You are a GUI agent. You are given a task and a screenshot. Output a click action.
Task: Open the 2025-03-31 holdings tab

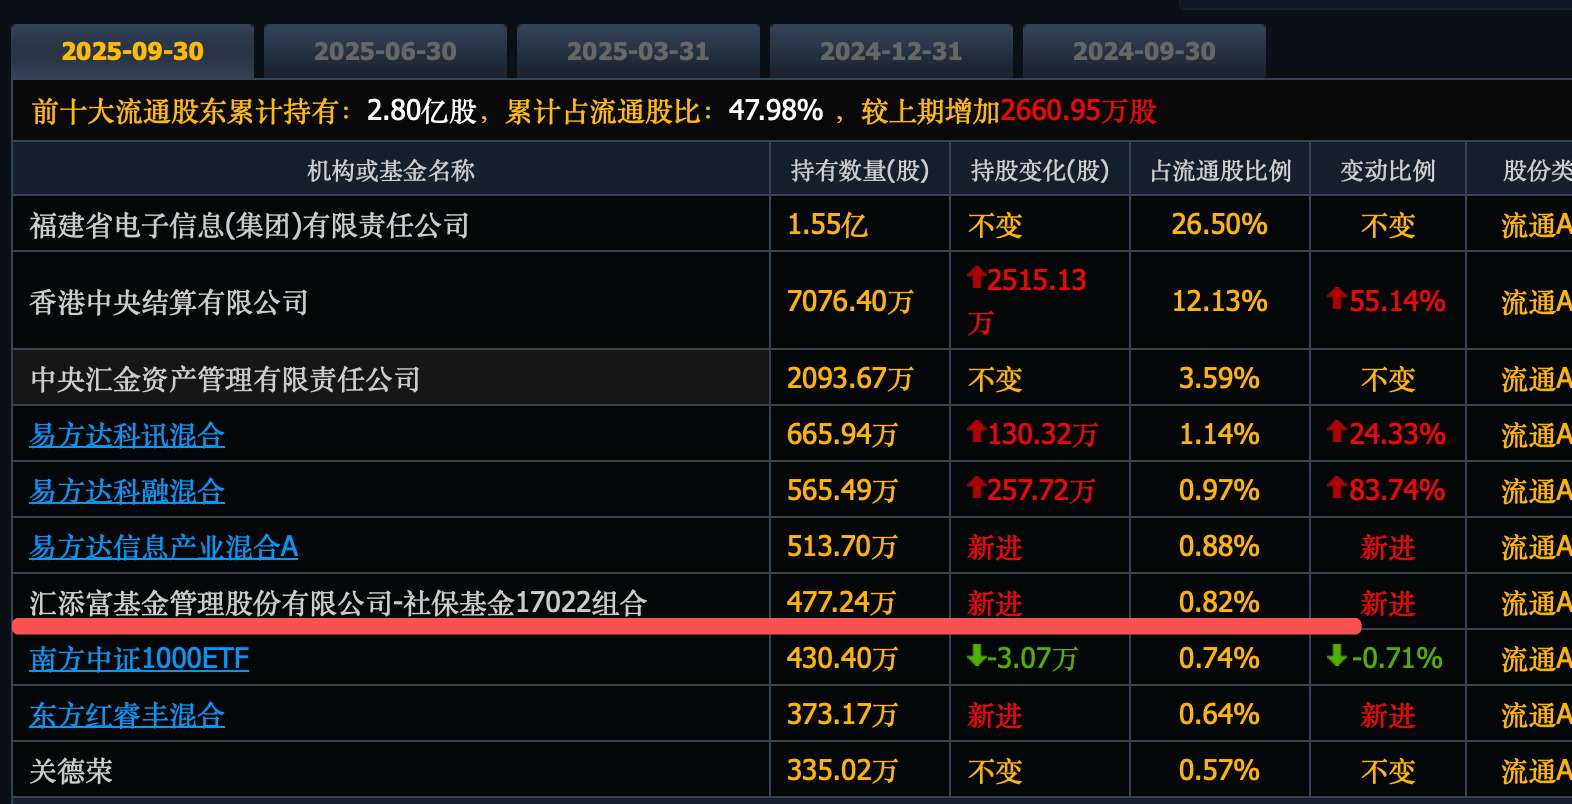coord(638,51)
